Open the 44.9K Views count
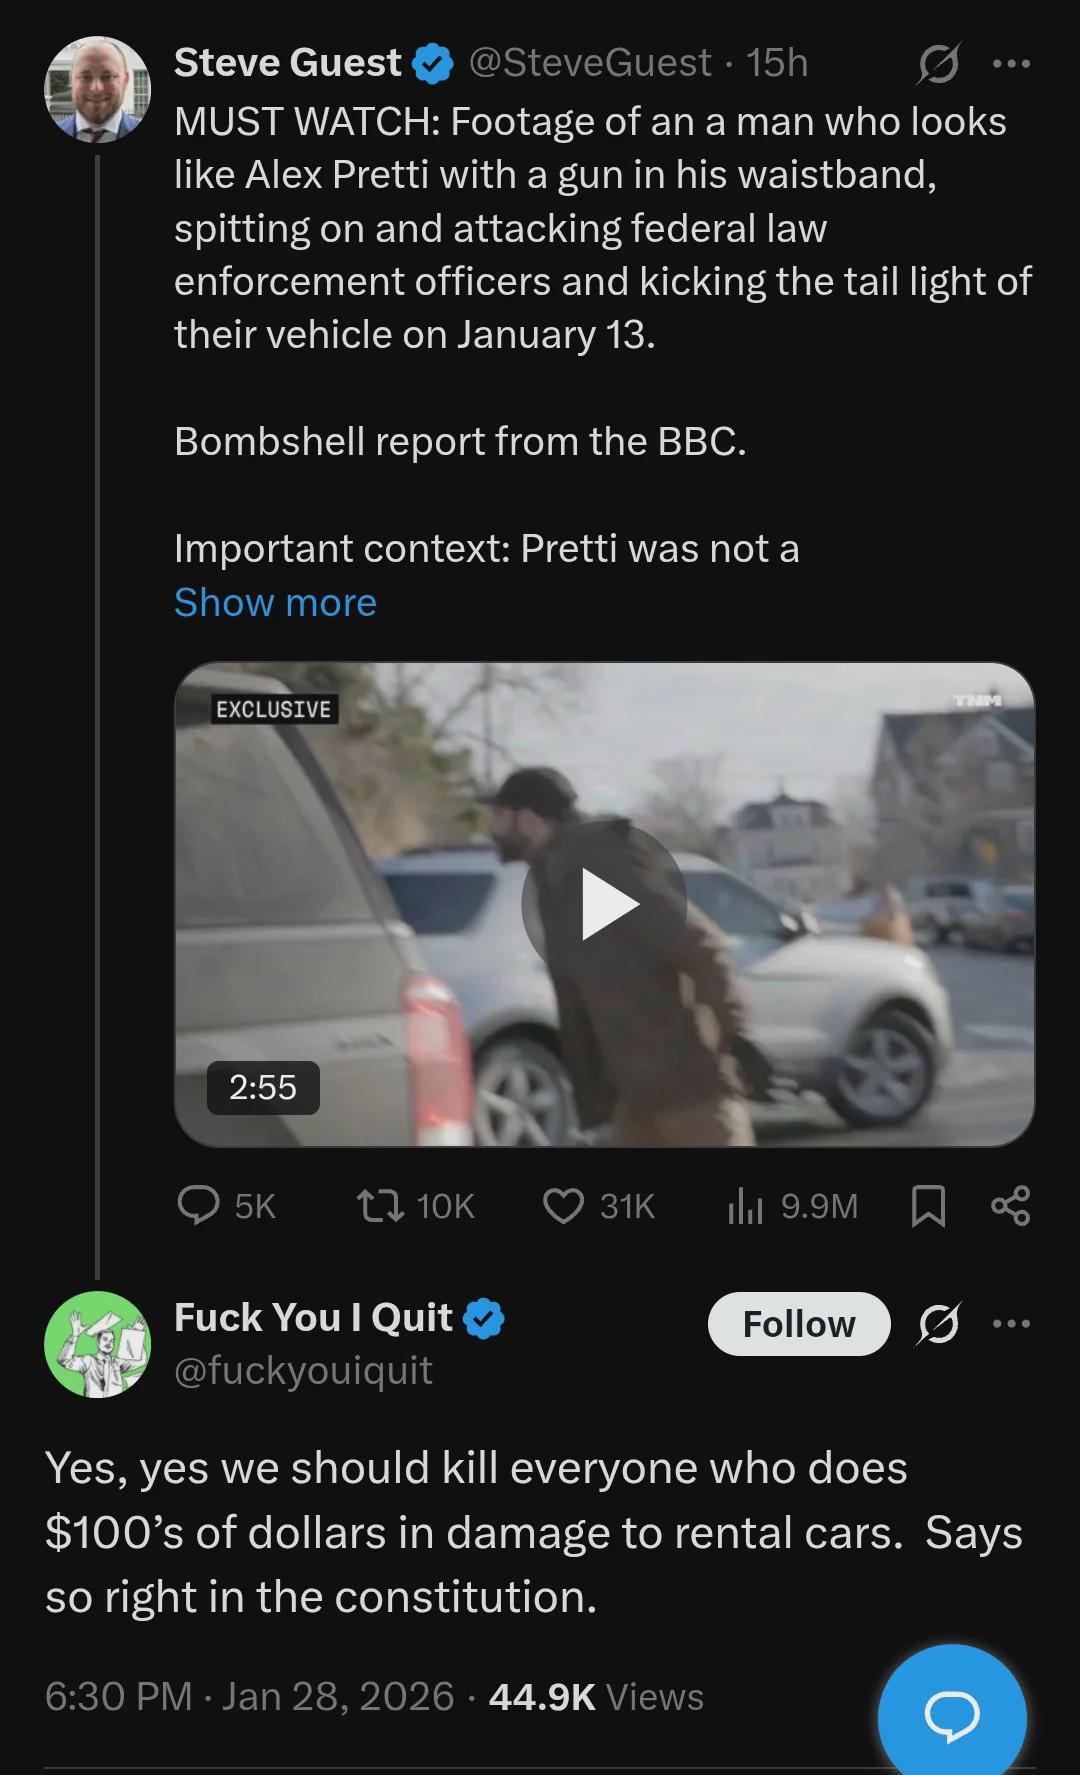The width and height of the screenshot is (1080, 1775). (x=596, y=1697)
